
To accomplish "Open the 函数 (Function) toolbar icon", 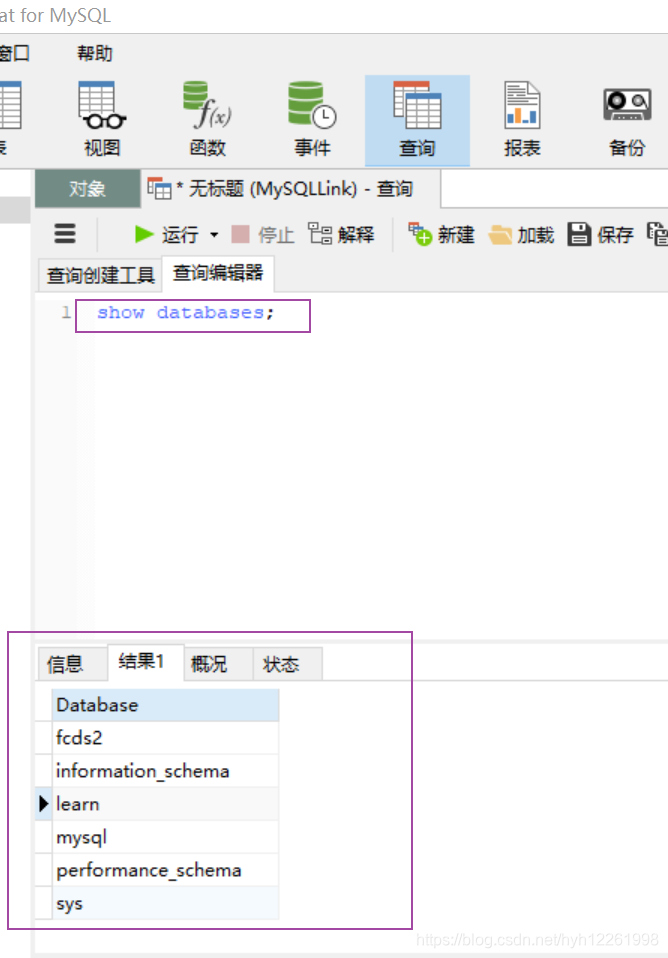I will pyautogui.click(x=207, y=119).
